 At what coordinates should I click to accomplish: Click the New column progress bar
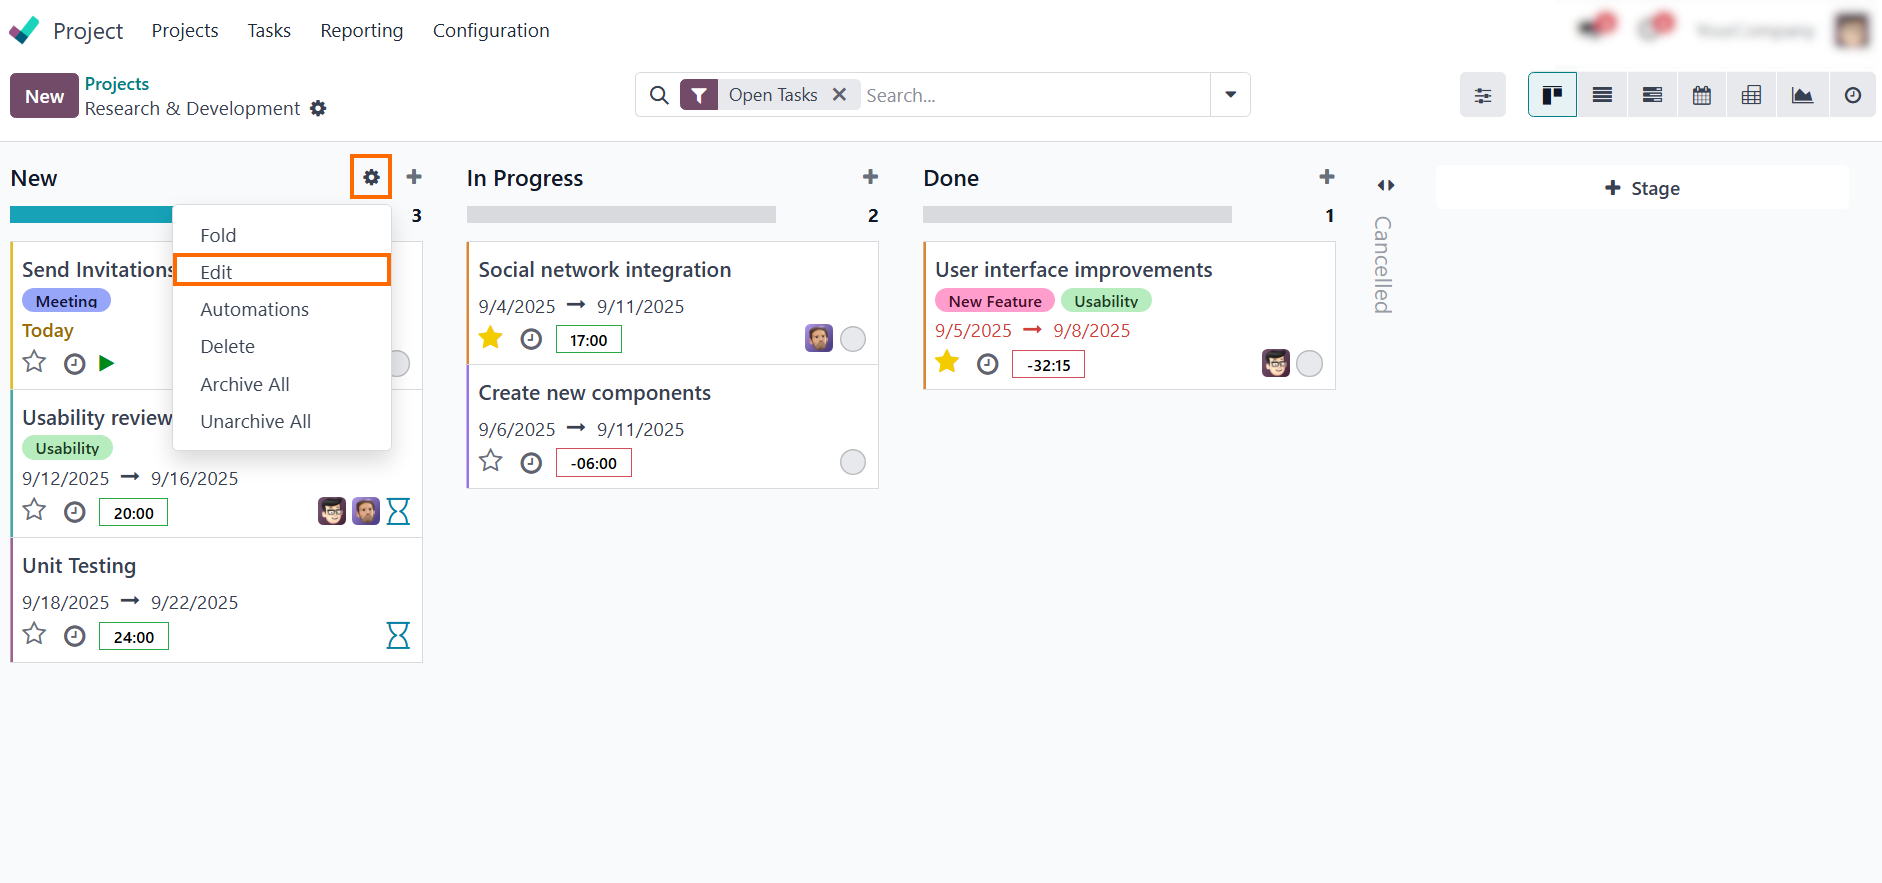coord(91,215)
